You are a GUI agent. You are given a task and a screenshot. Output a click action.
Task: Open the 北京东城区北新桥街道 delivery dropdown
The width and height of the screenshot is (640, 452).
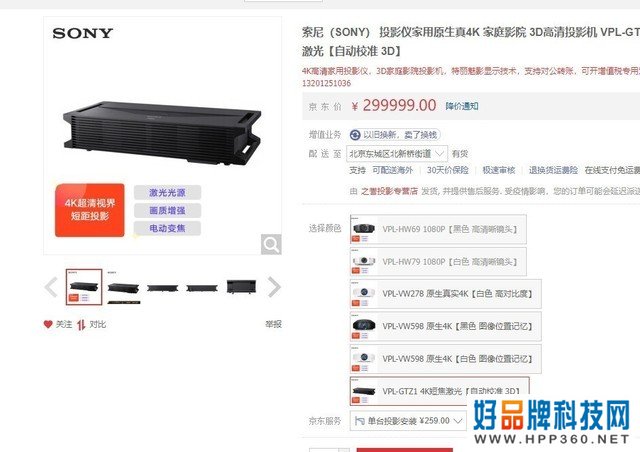pos(397,154)
